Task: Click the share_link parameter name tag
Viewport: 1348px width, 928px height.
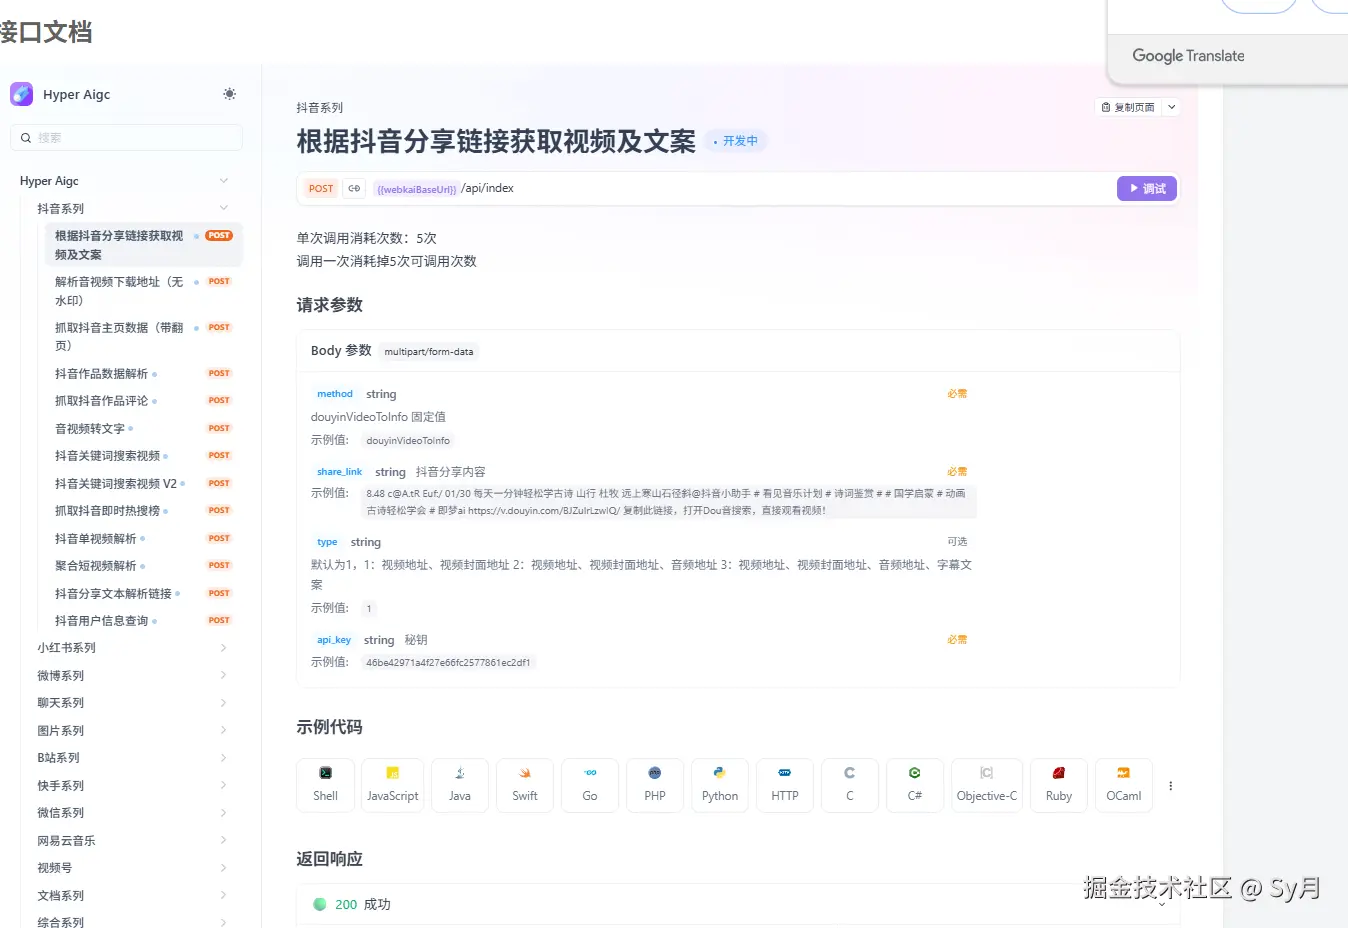Action: coord(339,472)
